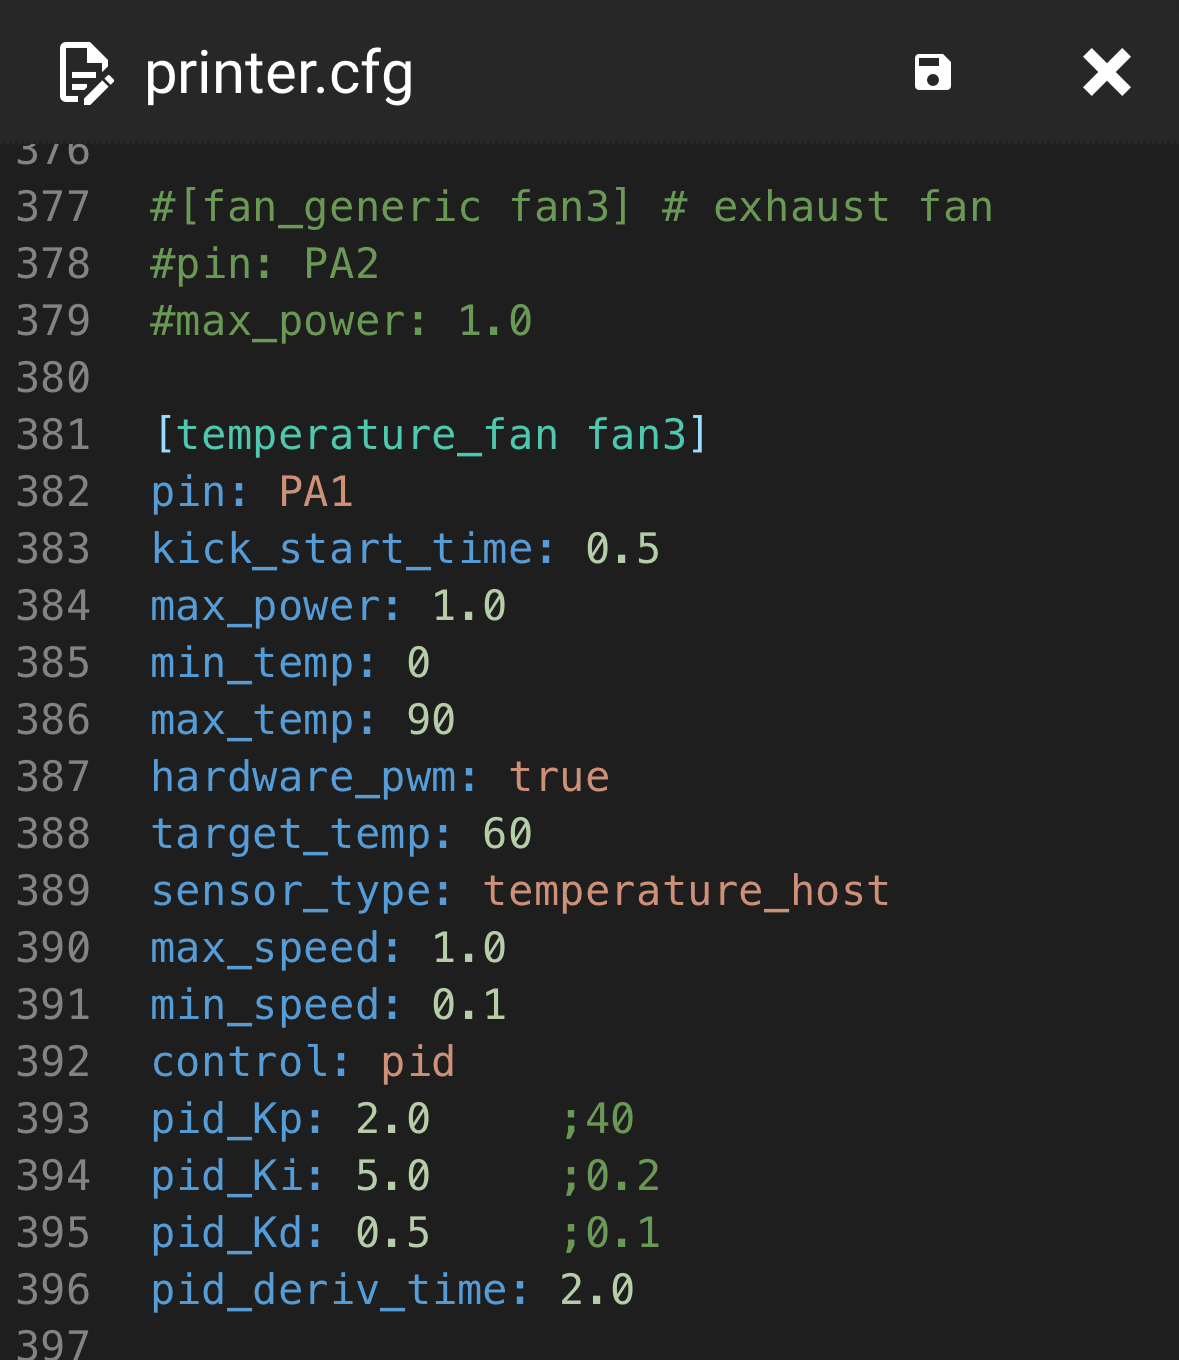Screen dimensions: 1179x1360
Task: Click the sensor_type temperature_host value
Action: (x=686, y=891)
